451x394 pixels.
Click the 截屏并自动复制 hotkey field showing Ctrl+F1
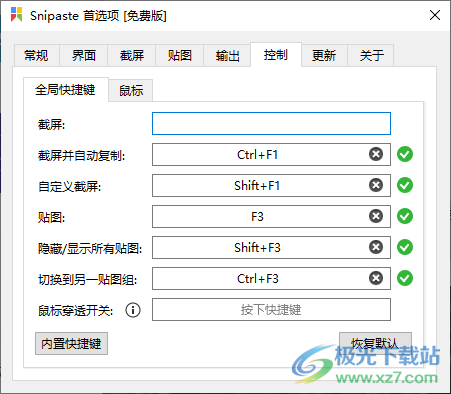(x=271, y=155)
